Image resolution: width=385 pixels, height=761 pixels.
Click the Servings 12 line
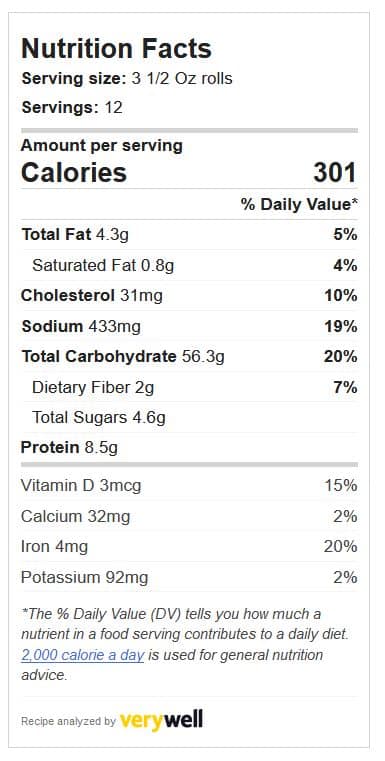[x=72, y=107]
